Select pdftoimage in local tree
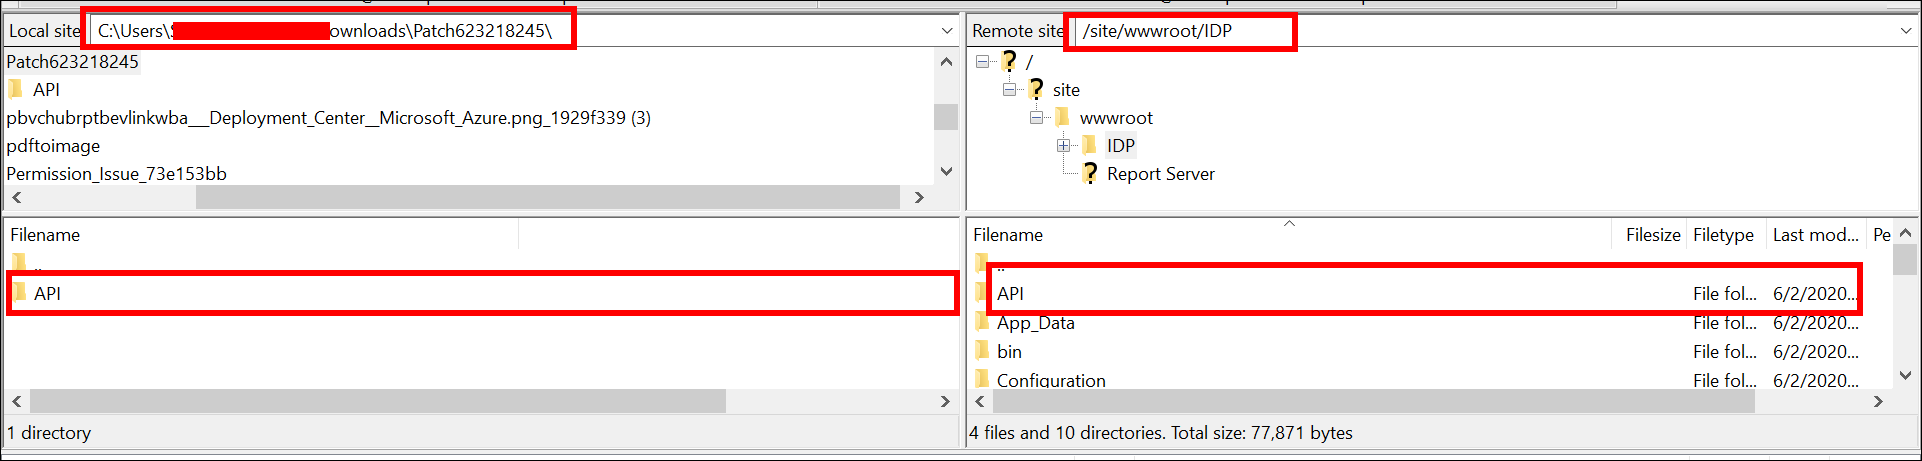 click(53, 146)
